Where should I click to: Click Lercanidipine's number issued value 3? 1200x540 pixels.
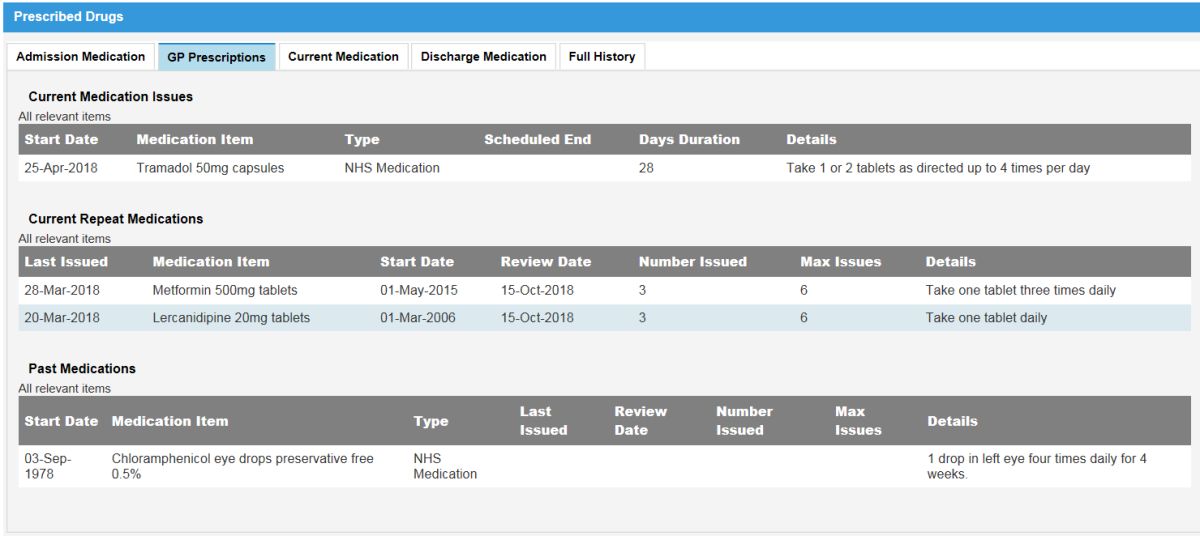pyautogui.click(x=643, y=318)
